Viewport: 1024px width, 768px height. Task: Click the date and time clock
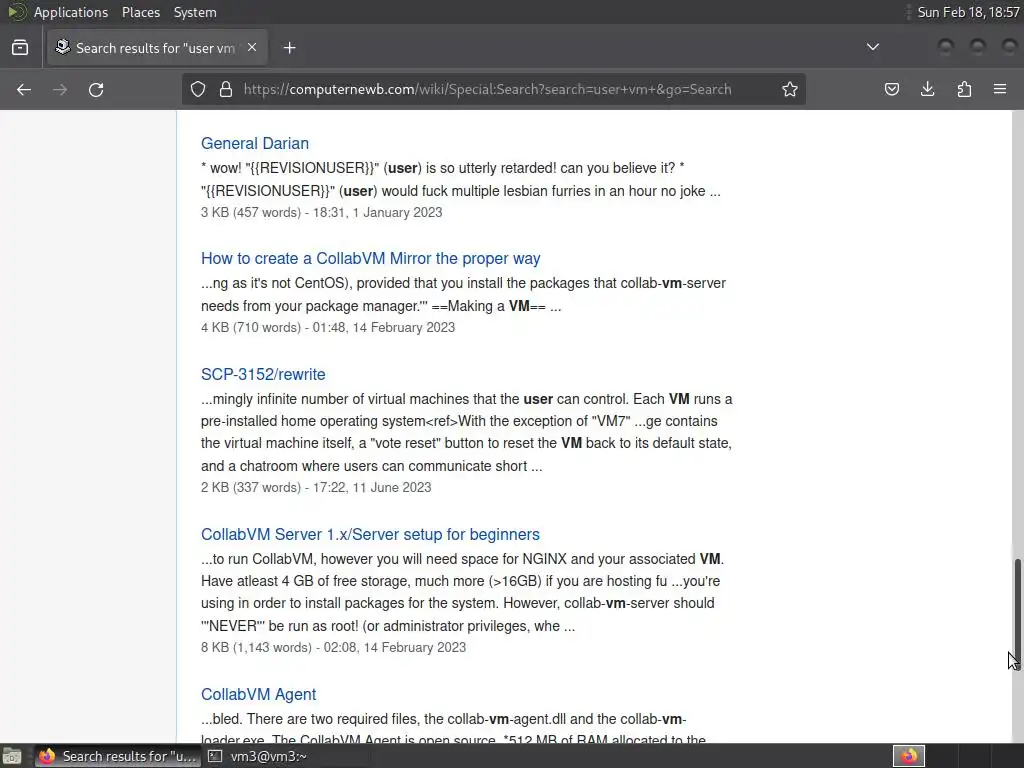point(968,12)
